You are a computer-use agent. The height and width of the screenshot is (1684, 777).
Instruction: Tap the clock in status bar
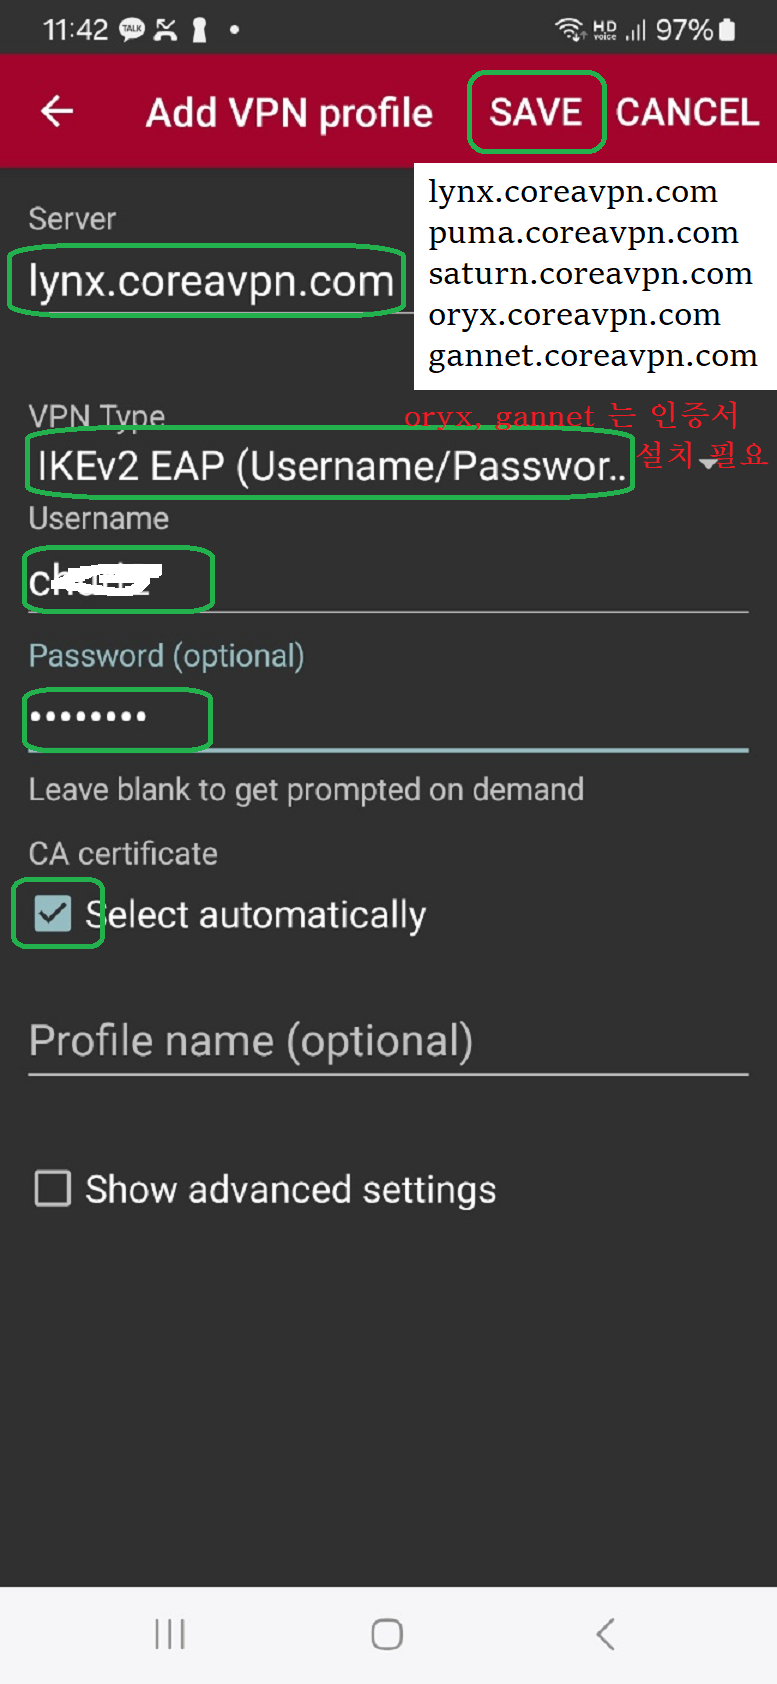pyautogui.click(x=75, y=30)
